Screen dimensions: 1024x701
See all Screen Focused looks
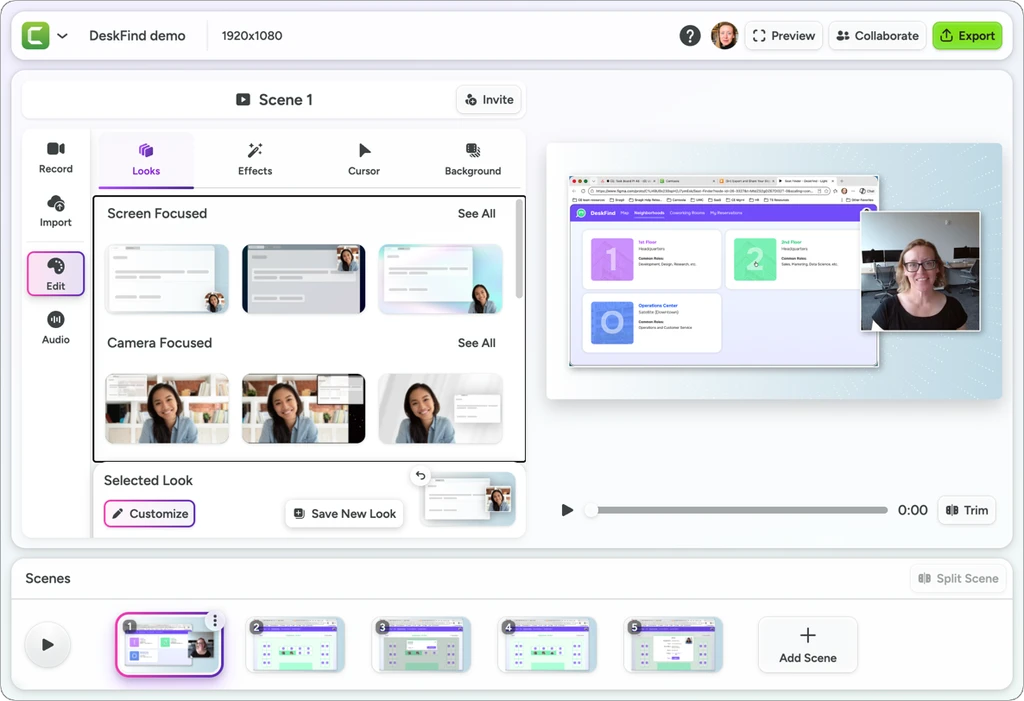(x=476, y=214)
